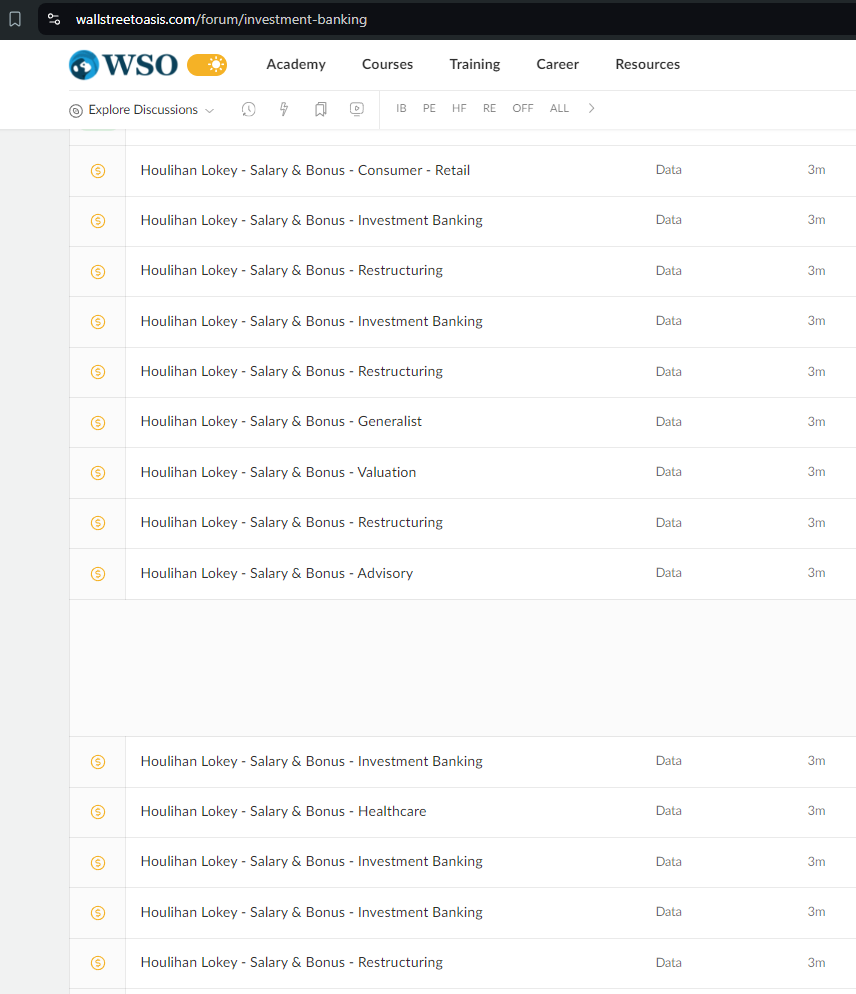Viewport: 856px width, 994px height.
Task: Open the Training menu
Action: pyautogui.click(x=475, y=65)
